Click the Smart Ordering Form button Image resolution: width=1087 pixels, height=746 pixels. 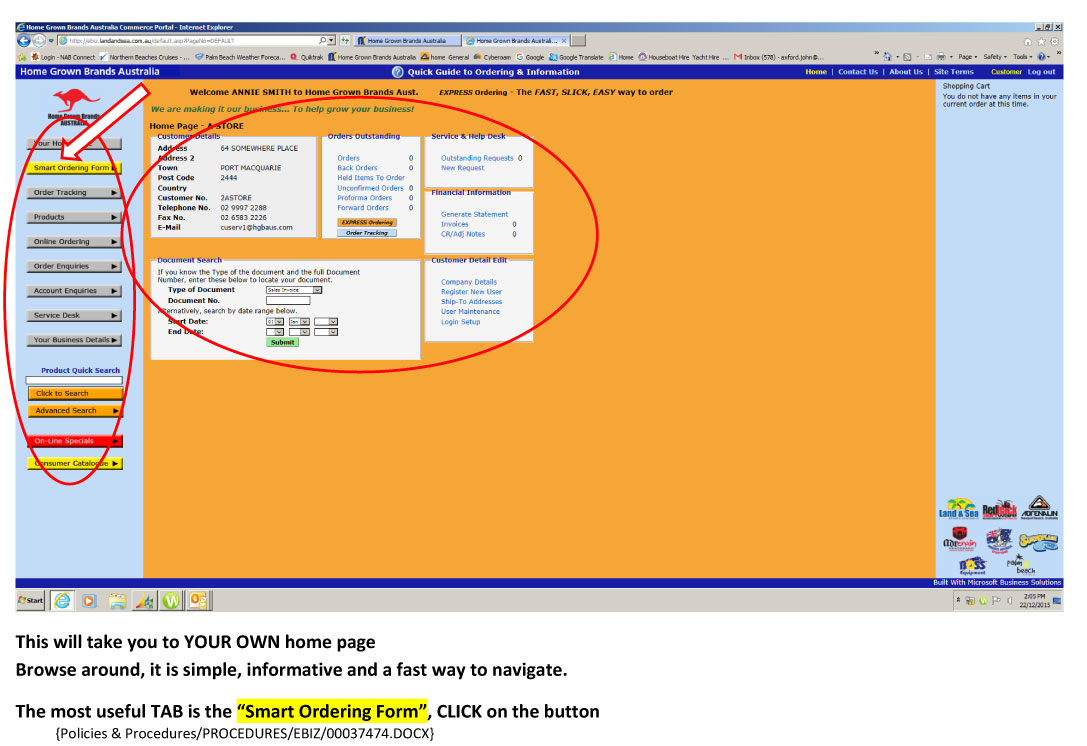(x=75, y=168)
